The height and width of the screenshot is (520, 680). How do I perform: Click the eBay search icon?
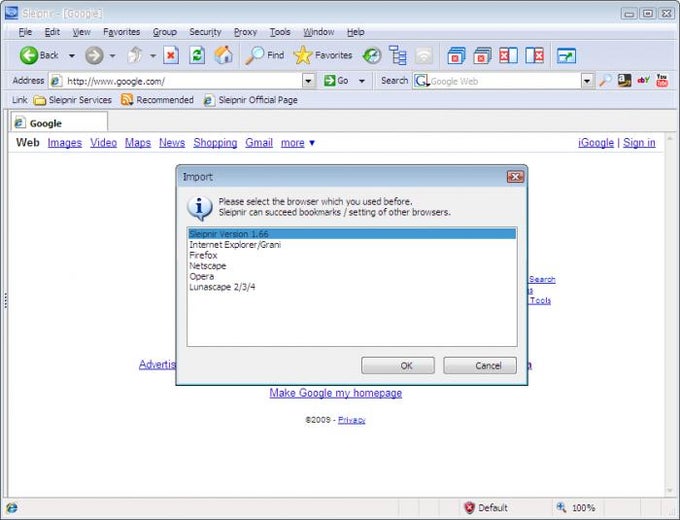point(643,81)
